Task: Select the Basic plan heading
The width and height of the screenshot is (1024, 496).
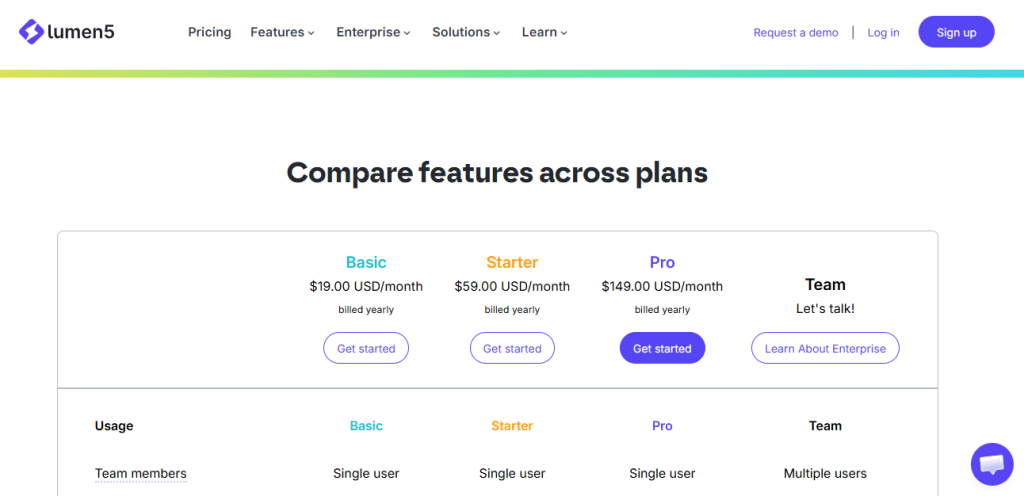Action: 366,262
